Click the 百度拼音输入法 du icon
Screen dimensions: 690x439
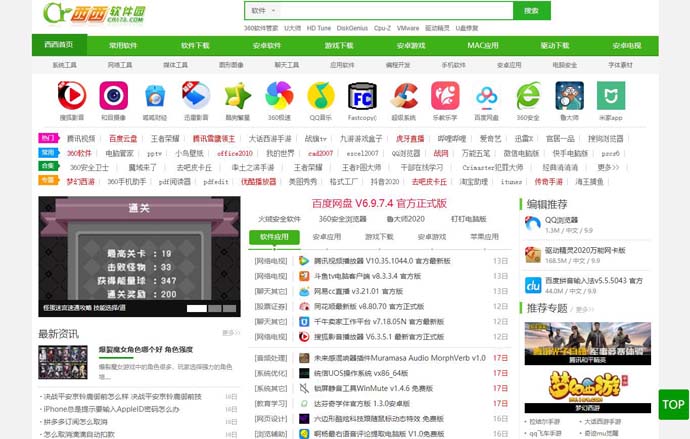pyautogui.click(x=533, y=285)
